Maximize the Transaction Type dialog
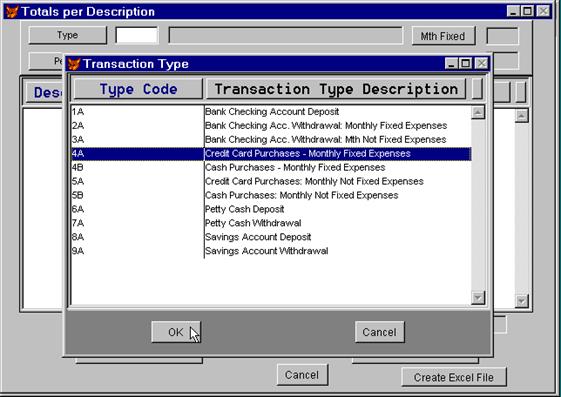Viewport: 561px width, 397px height. pyautogui.click(x=466, y=64)
